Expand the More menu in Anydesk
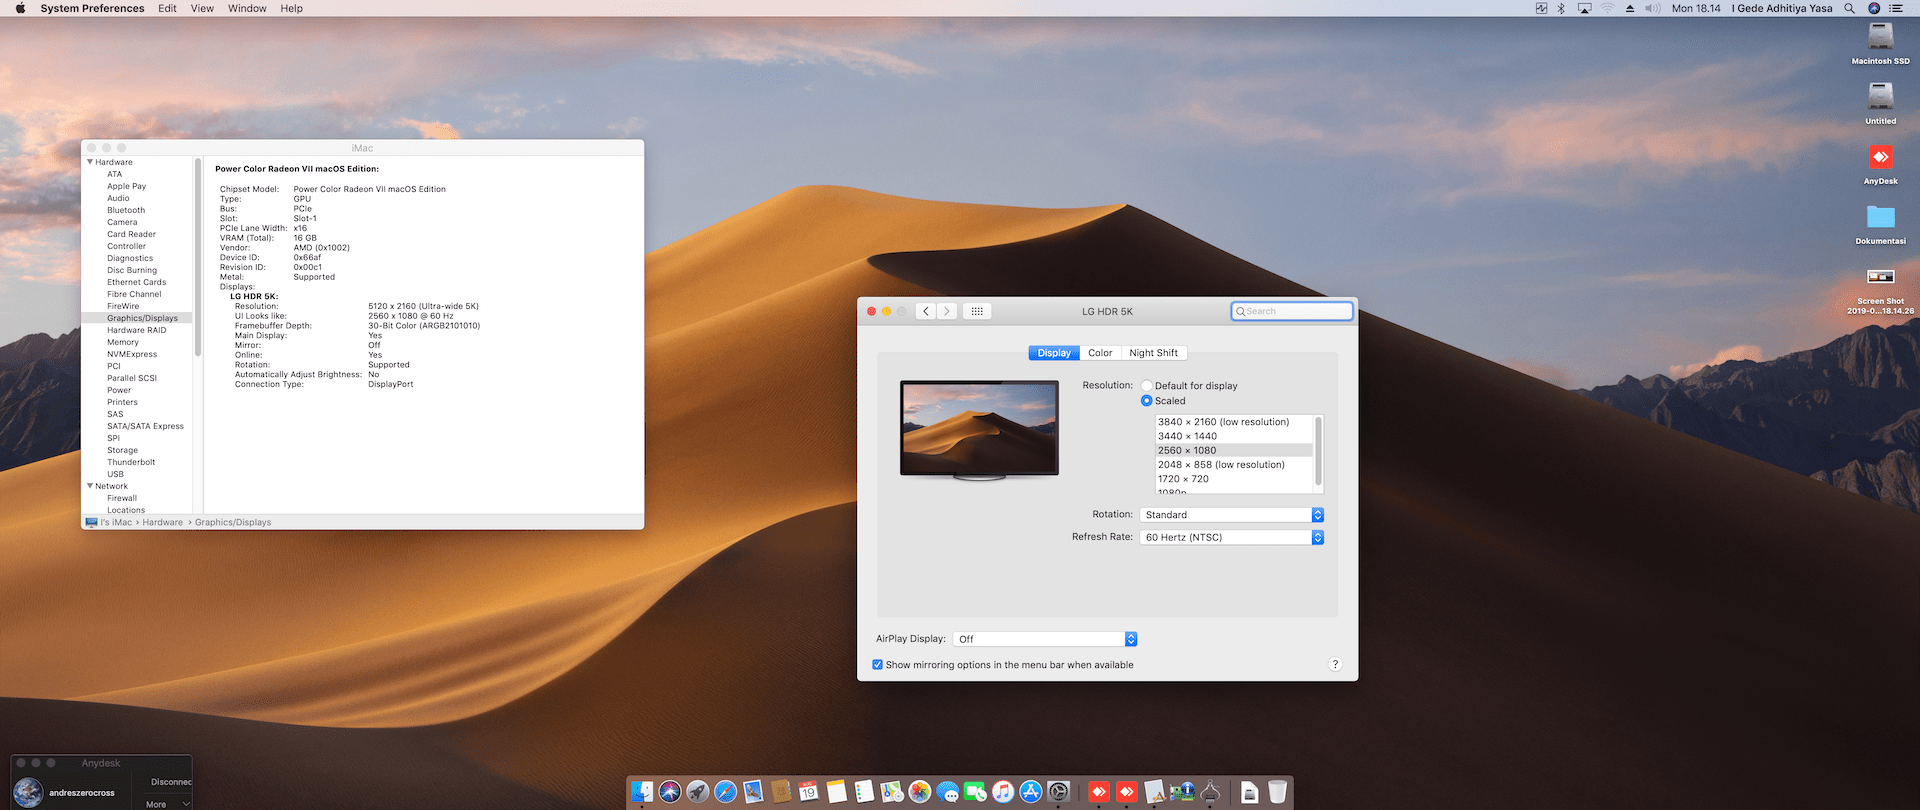The height and width of the screenshot is (810, 1920). tap(167, 804)
